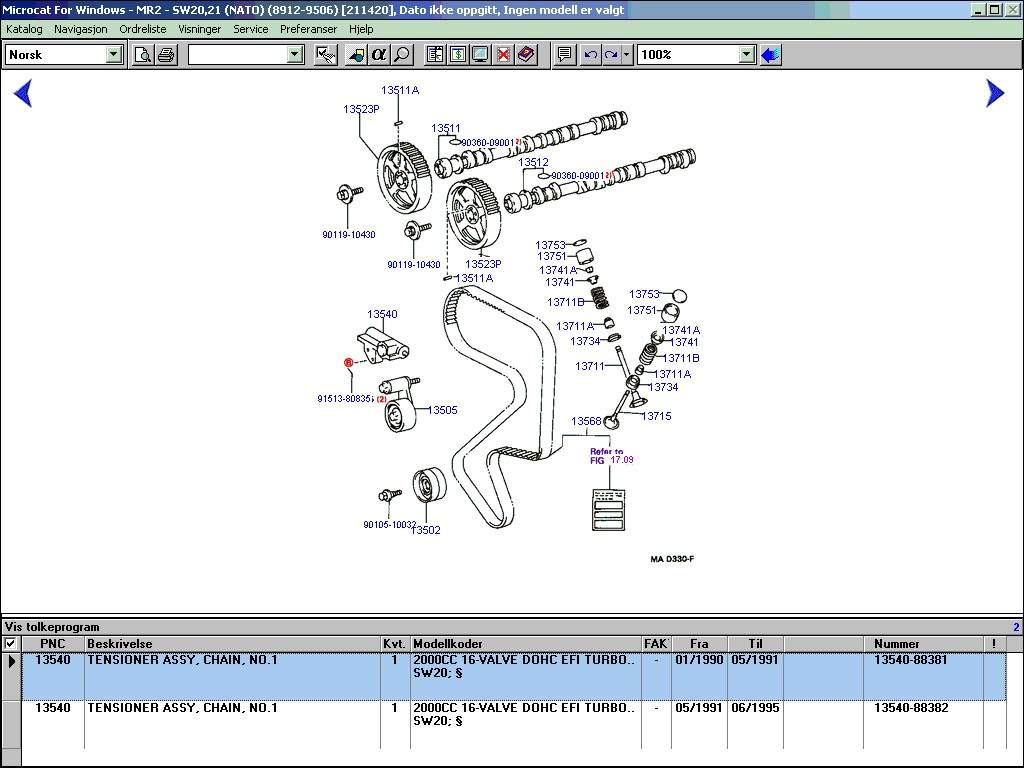
Task: Open the Norsk language dropdown
Action: [113, 55]
